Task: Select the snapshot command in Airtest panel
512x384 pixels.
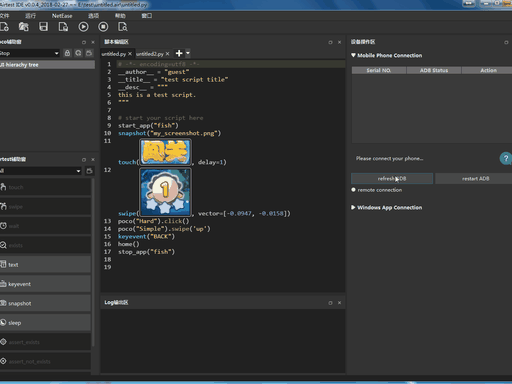Action: coord(45,303)
